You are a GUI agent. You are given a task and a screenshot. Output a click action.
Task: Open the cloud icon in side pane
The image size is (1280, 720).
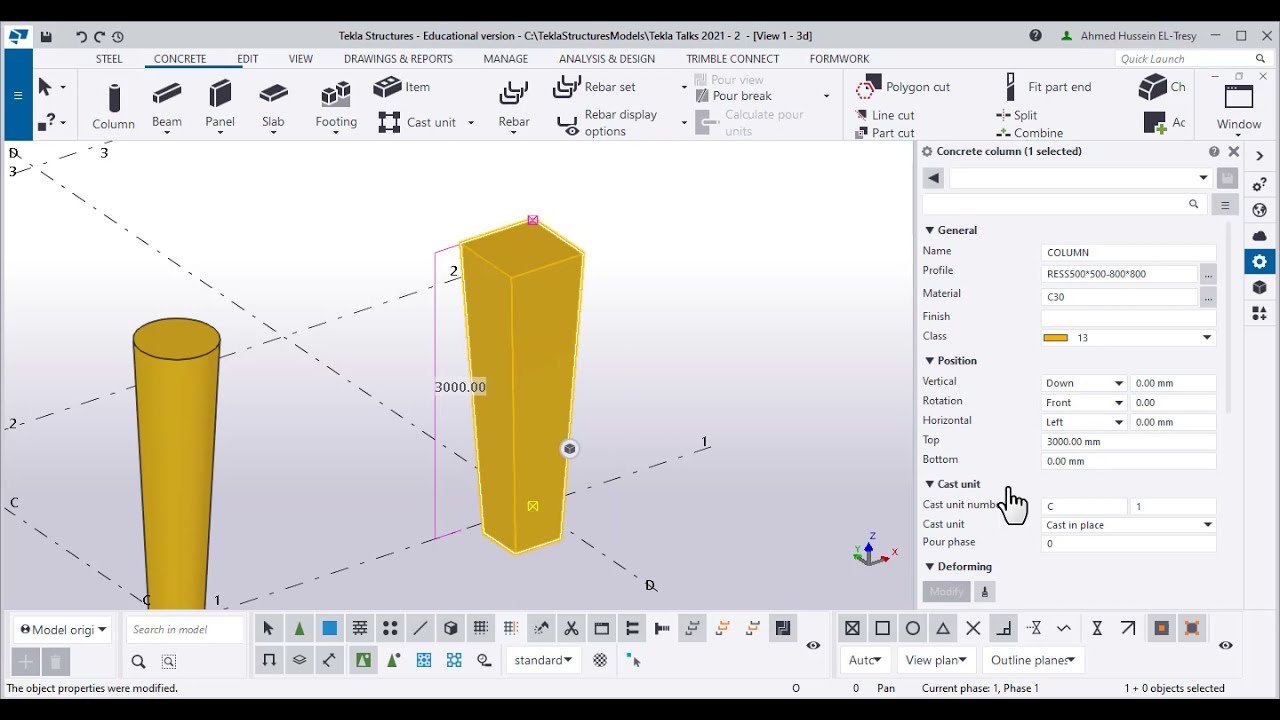point(1259,236)
